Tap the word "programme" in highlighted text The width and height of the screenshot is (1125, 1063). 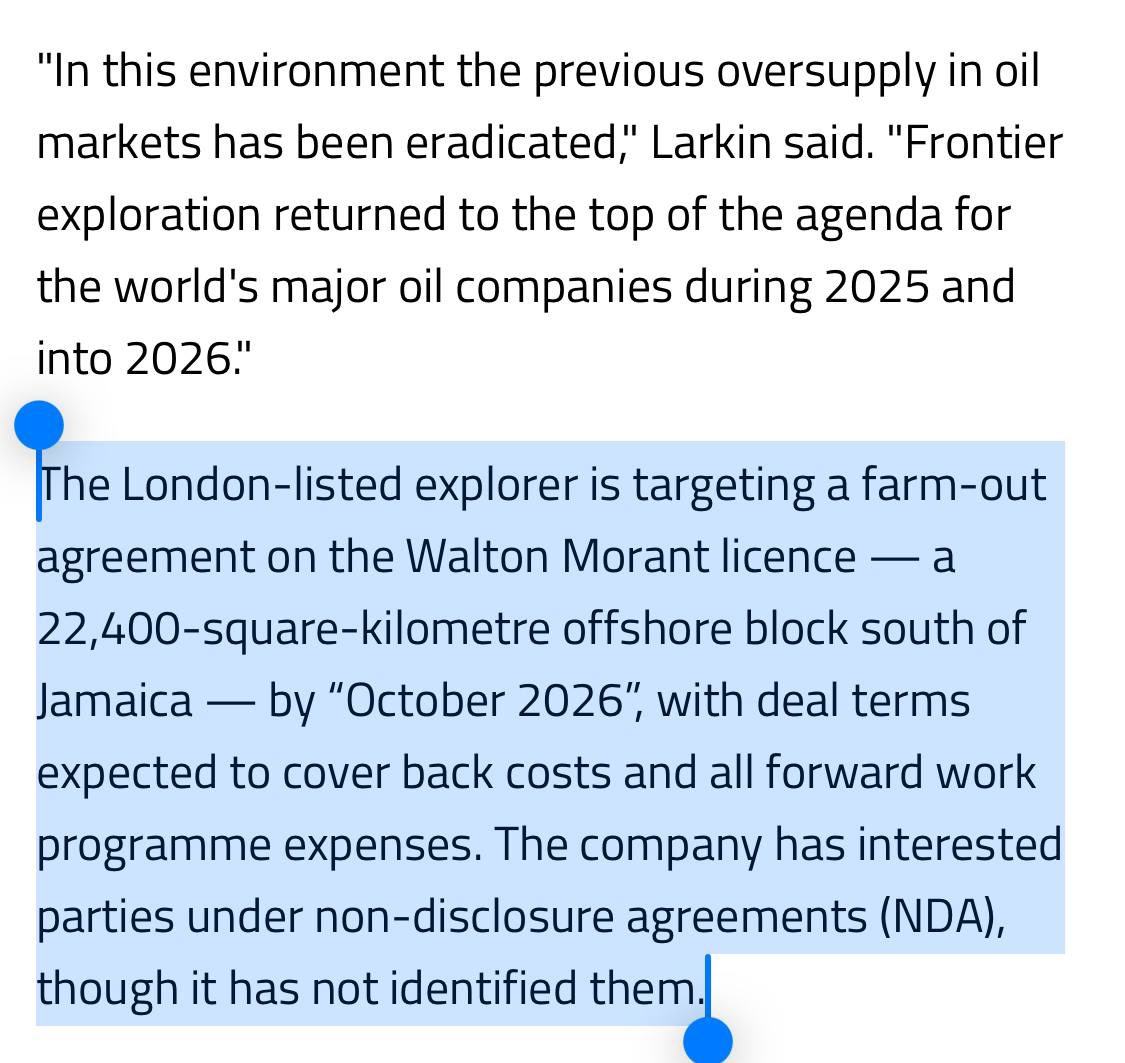pyautogui.click(x=154, y=845)
